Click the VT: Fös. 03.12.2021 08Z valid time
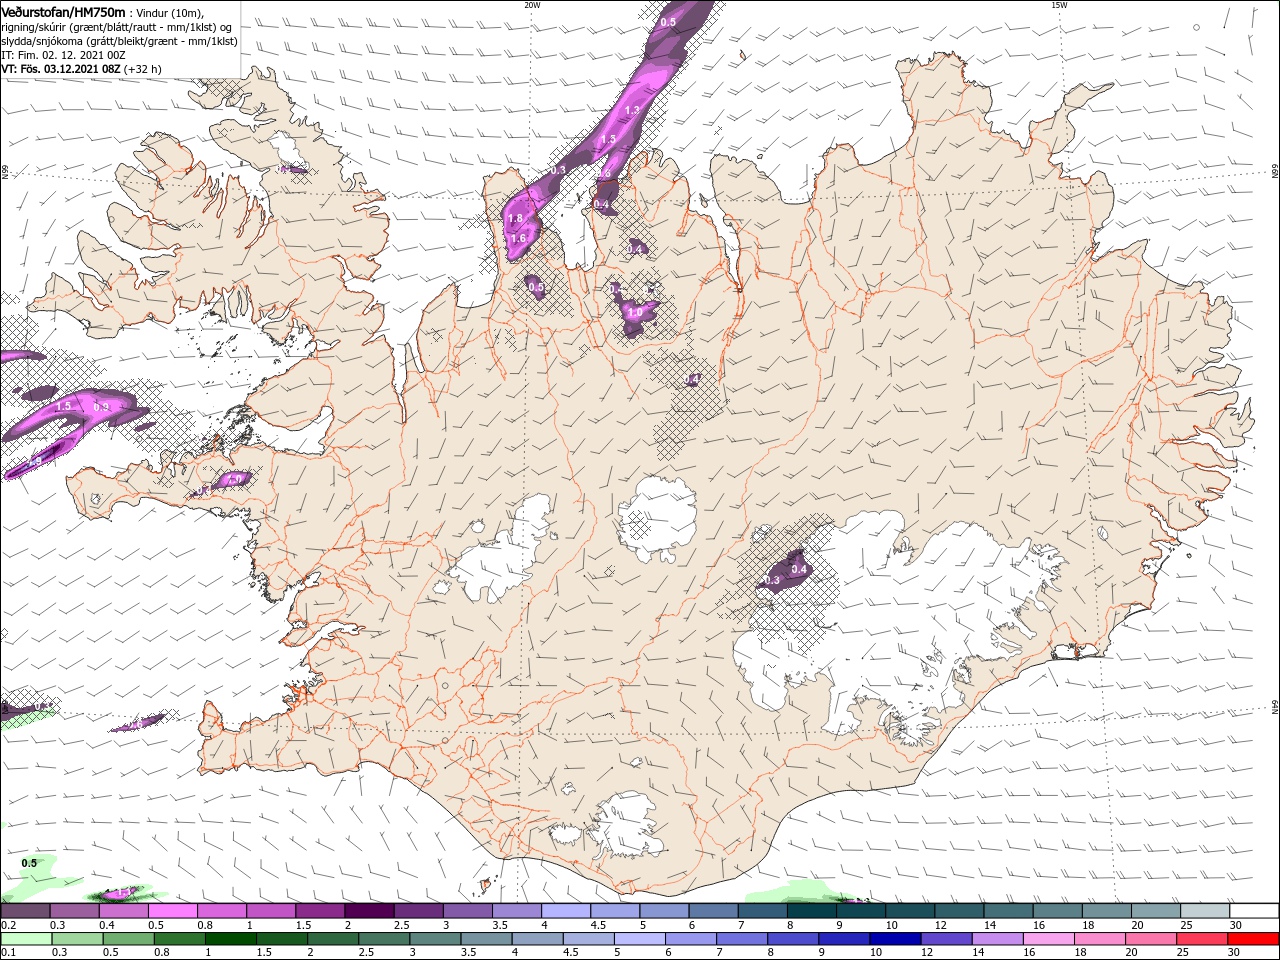The height and width of the screenshot is (960, 1280). 61,69
